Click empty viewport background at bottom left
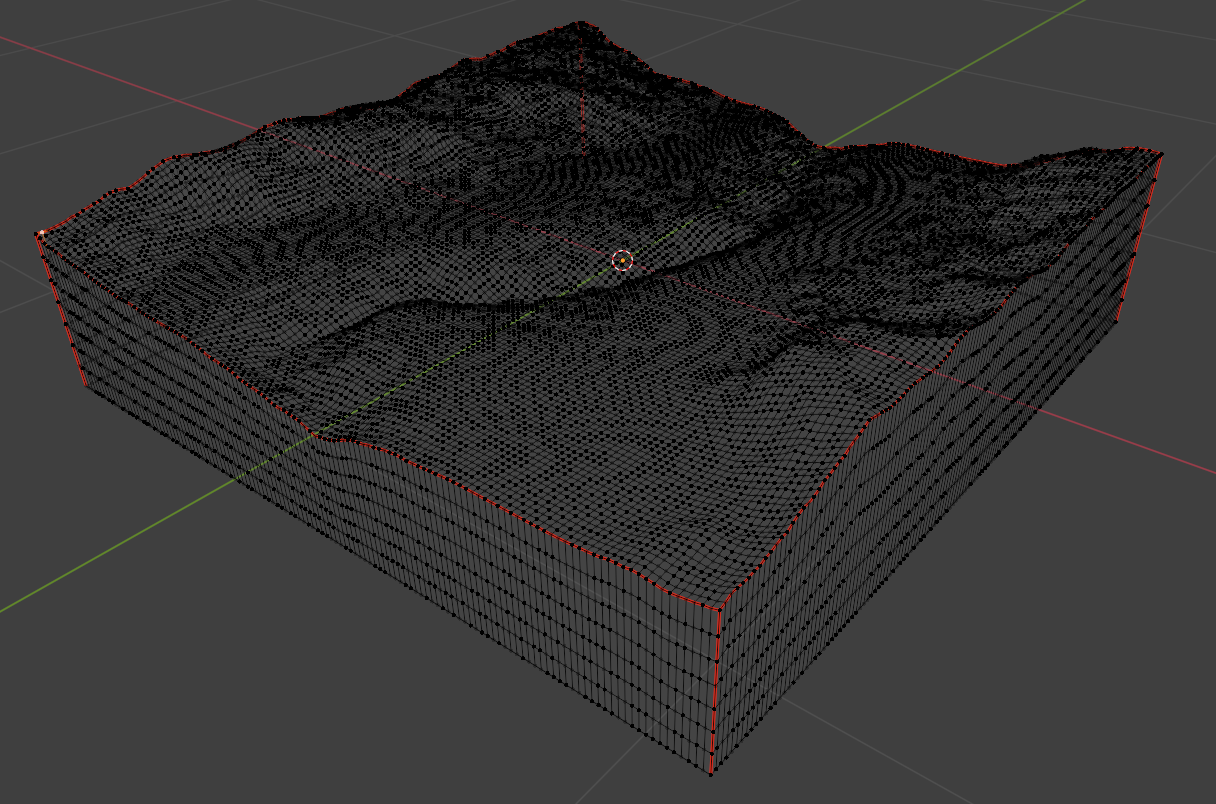The height and width of the screenshot is (804, 1216). [x=150, y=720]
